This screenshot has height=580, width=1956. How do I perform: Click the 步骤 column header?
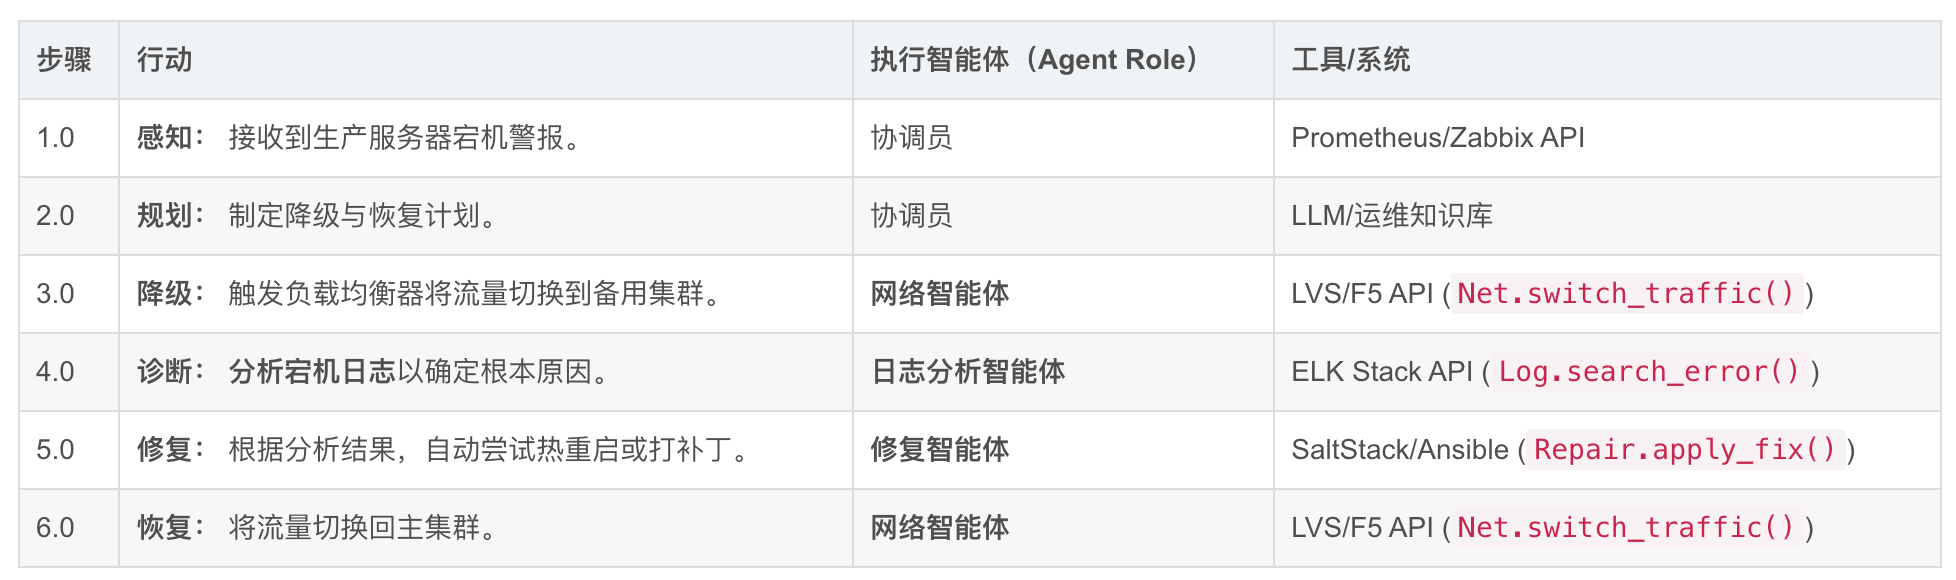coord(64,60)
